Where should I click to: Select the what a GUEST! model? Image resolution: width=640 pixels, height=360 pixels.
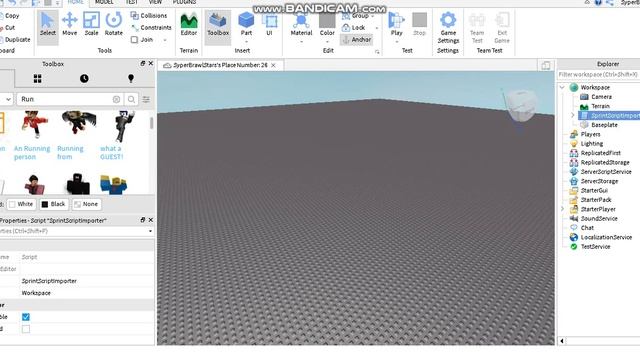(x=118, y=135)
